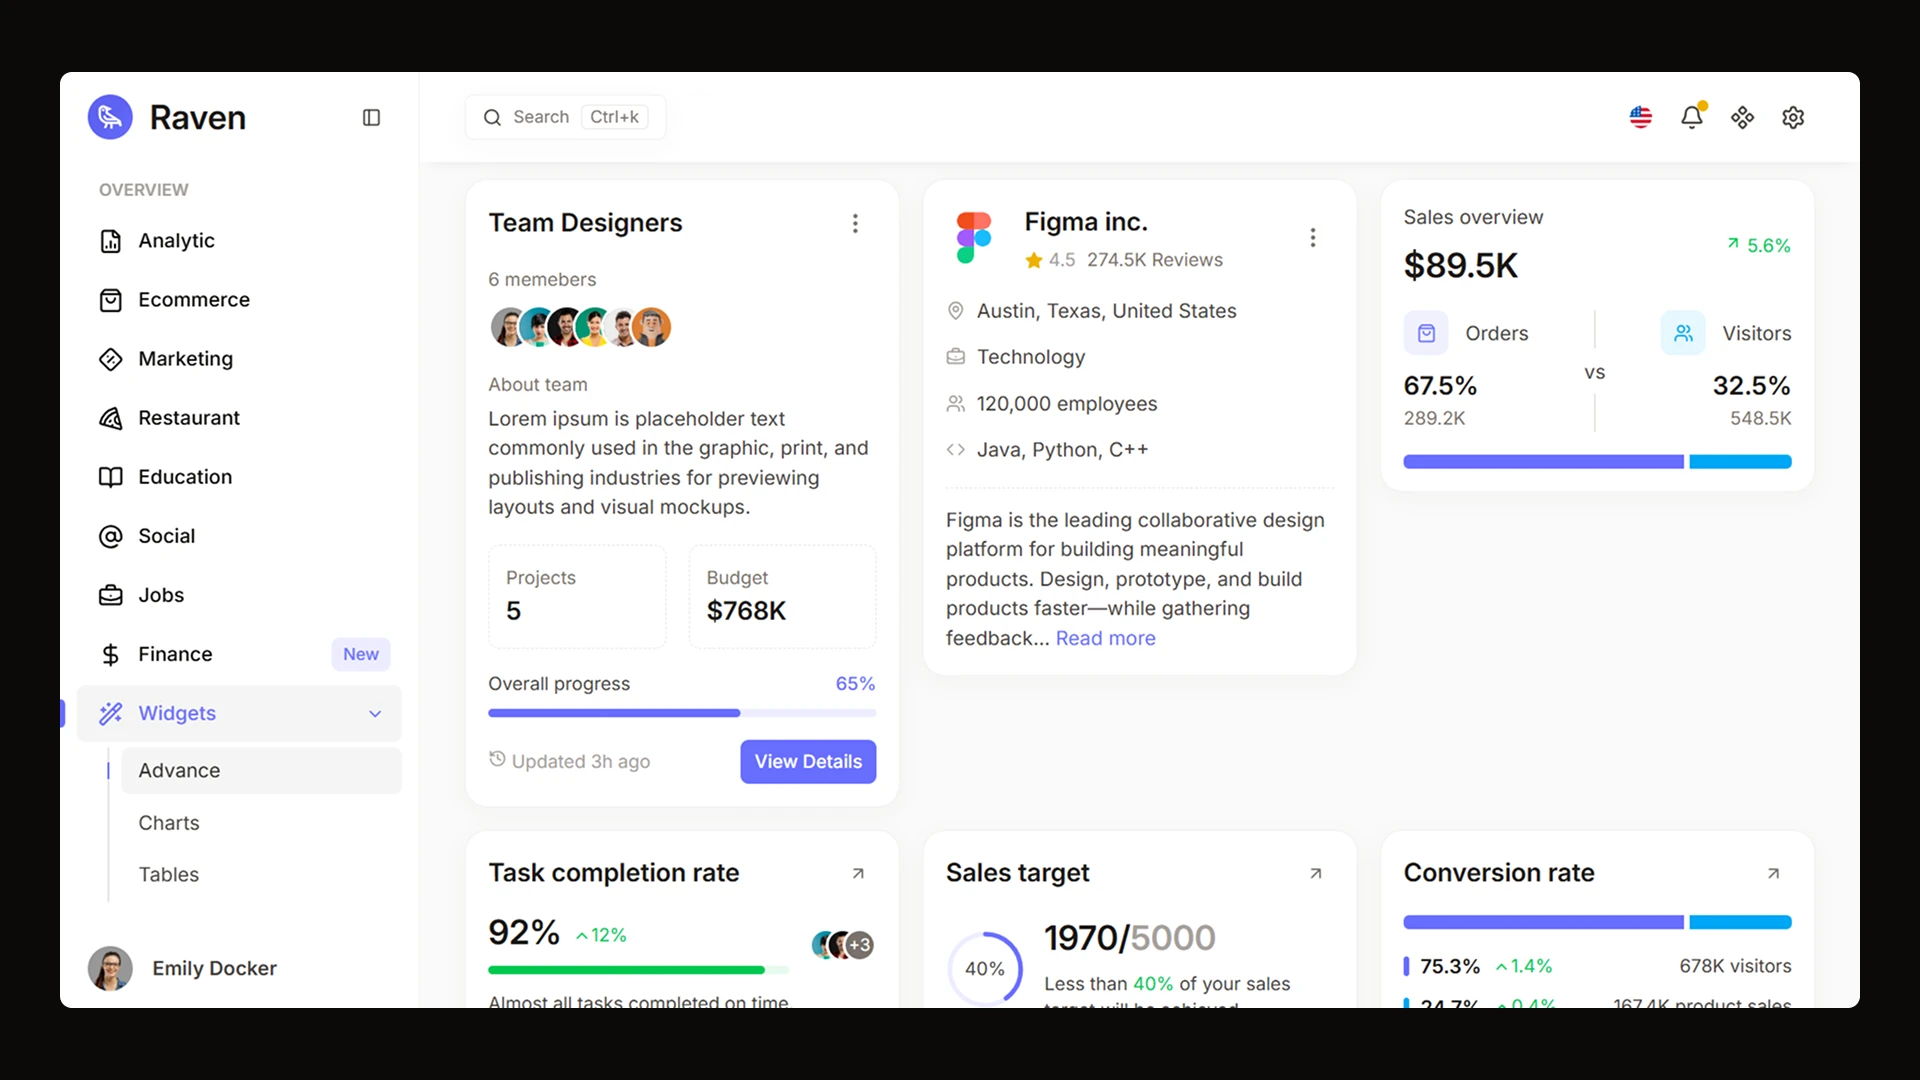Click the Figma logo
Viewport: 1920px width, 1080px height.
click(x=973, y=238)
